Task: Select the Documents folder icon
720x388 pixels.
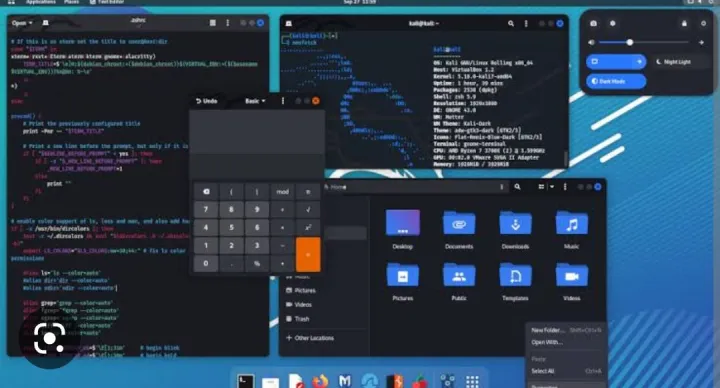Action: [459, 223]
